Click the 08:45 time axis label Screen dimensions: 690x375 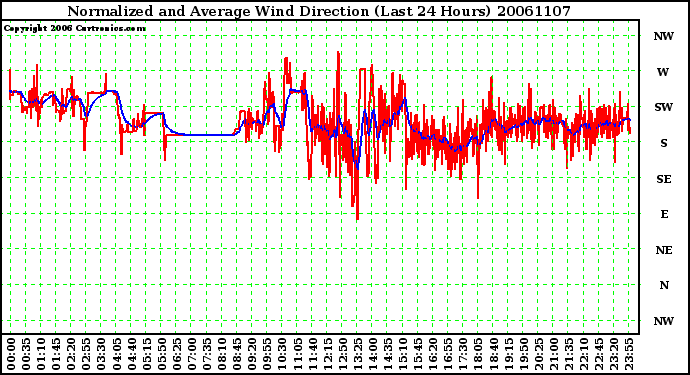coord(237,354)
